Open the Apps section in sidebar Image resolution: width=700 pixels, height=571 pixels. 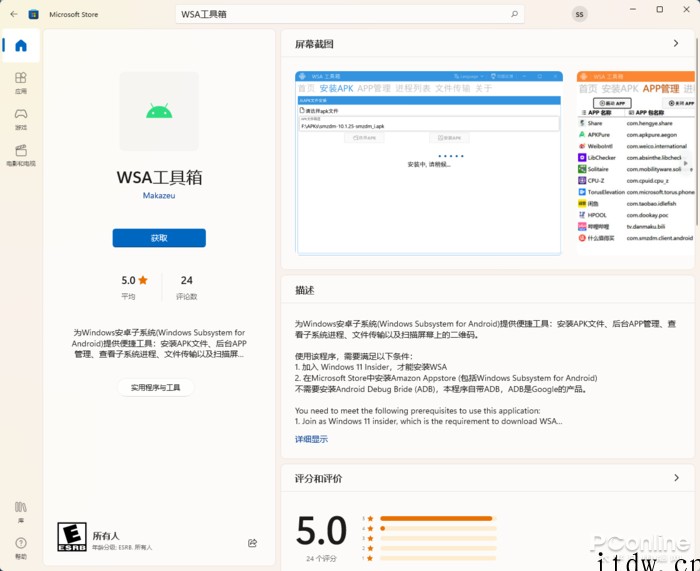point(21,83)
